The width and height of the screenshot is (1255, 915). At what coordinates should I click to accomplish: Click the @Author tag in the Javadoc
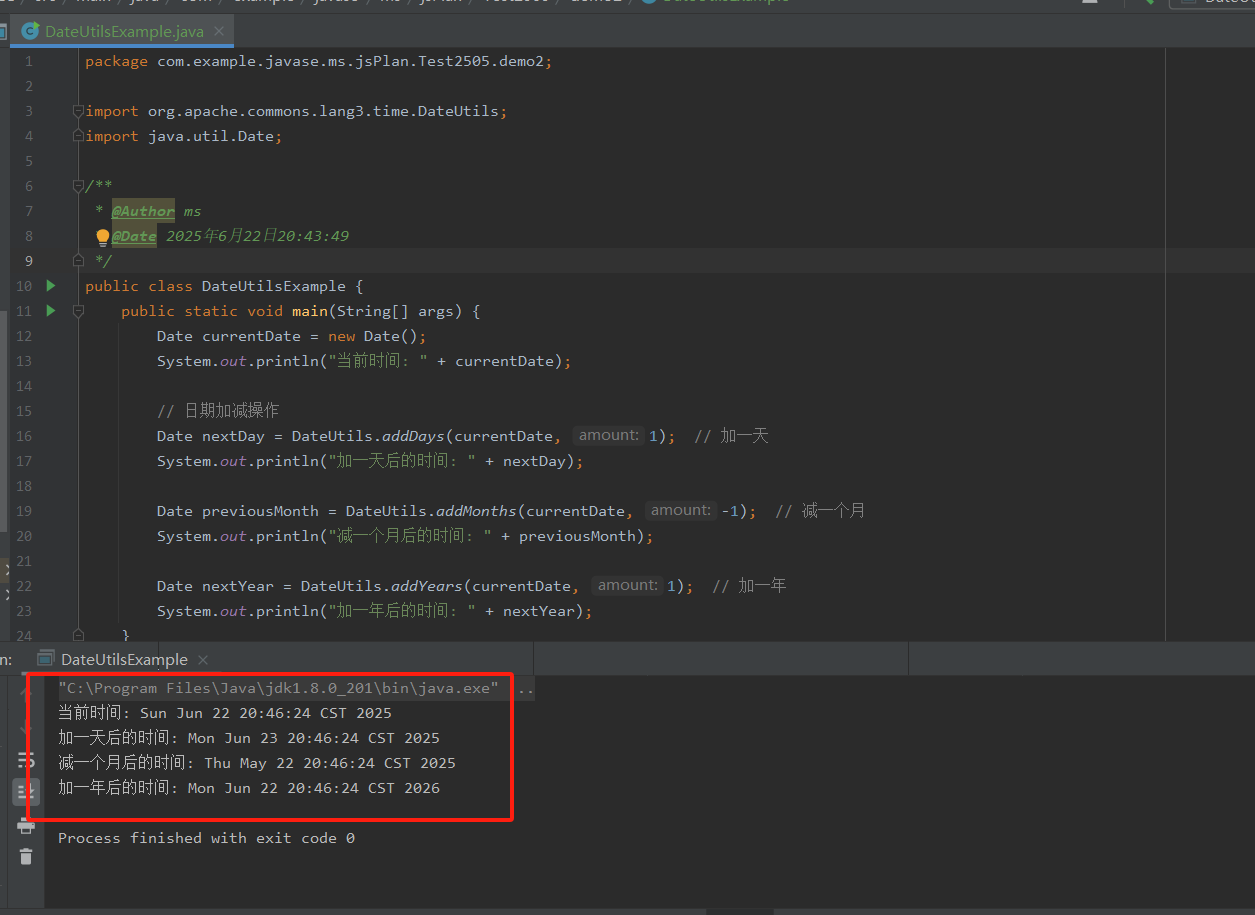point(143,211)
